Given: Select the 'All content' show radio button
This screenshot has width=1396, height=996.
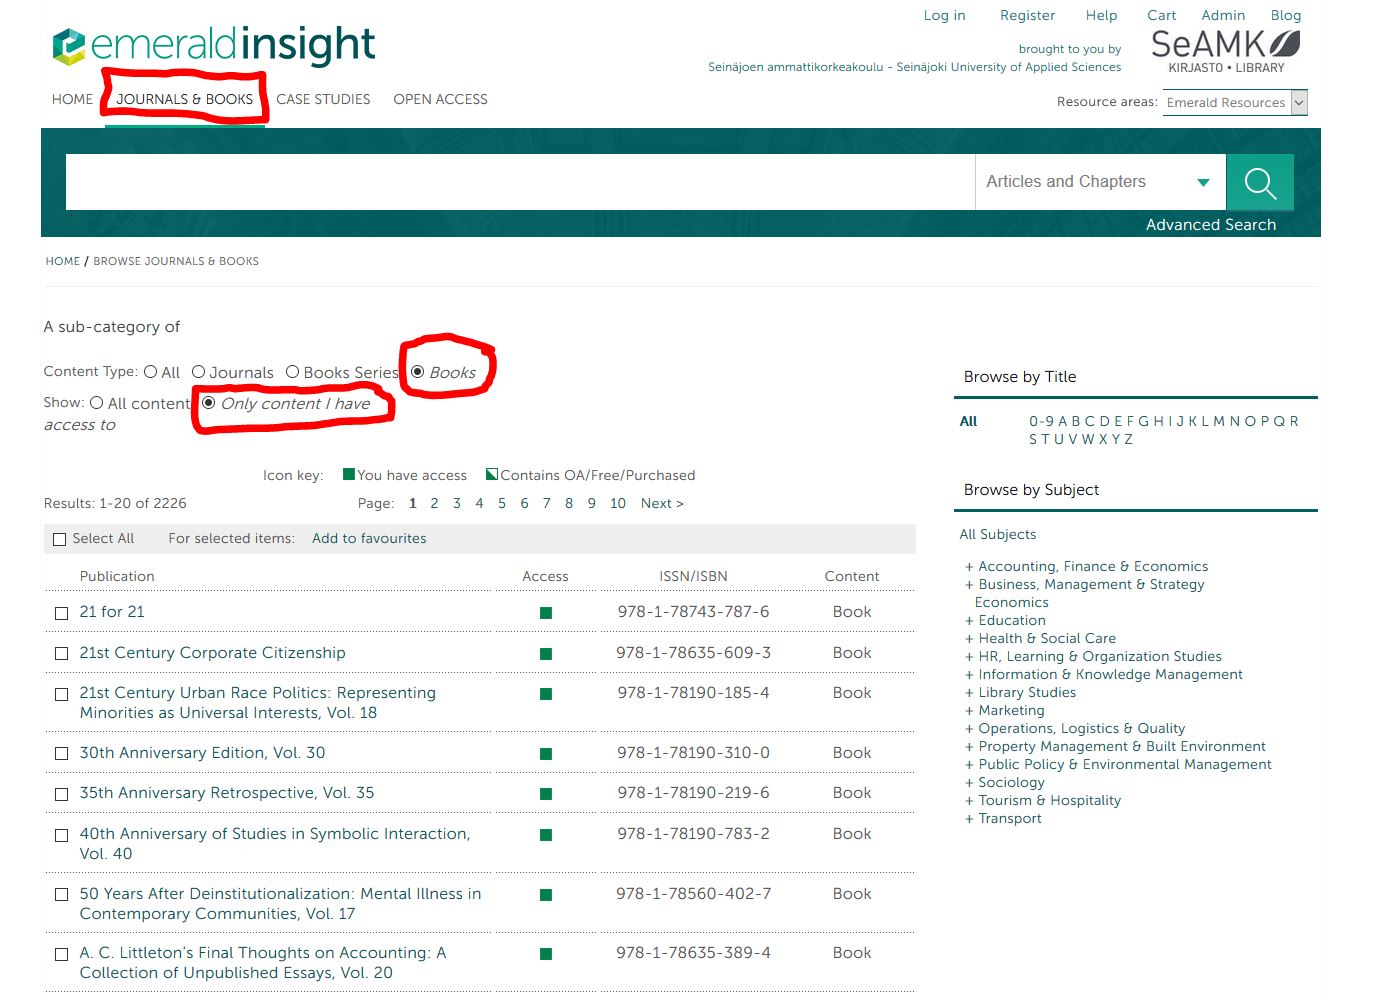Looking at the screenshot, I should click(x=96, y=403).
